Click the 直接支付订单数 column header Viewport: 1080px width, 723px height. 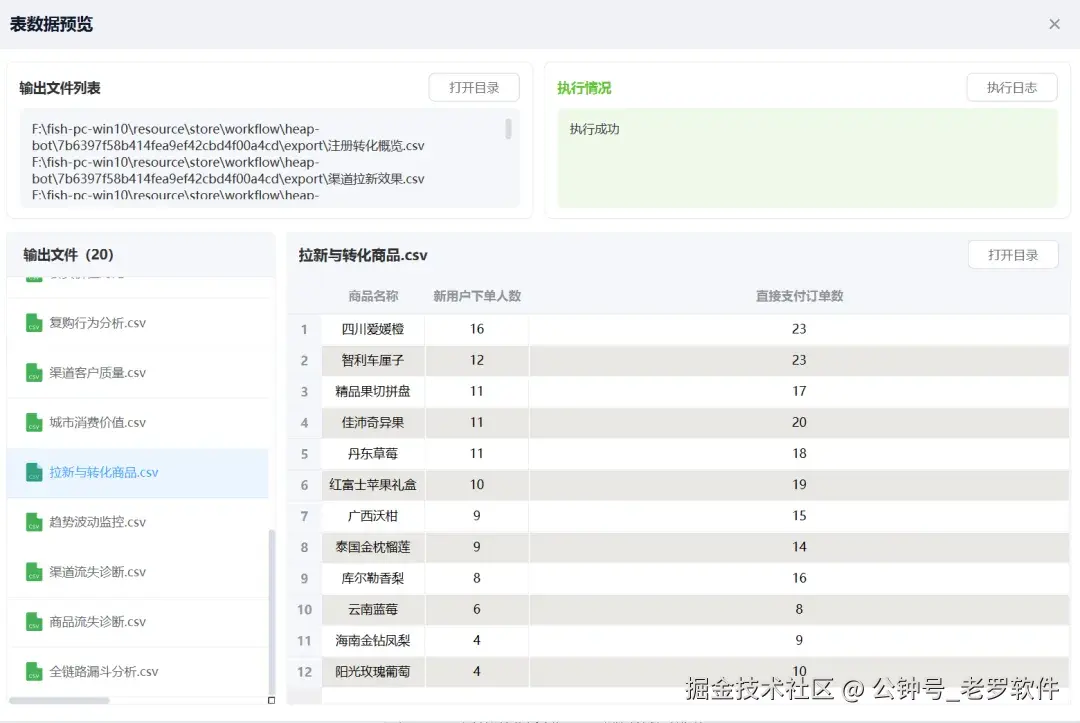(799, 296)
